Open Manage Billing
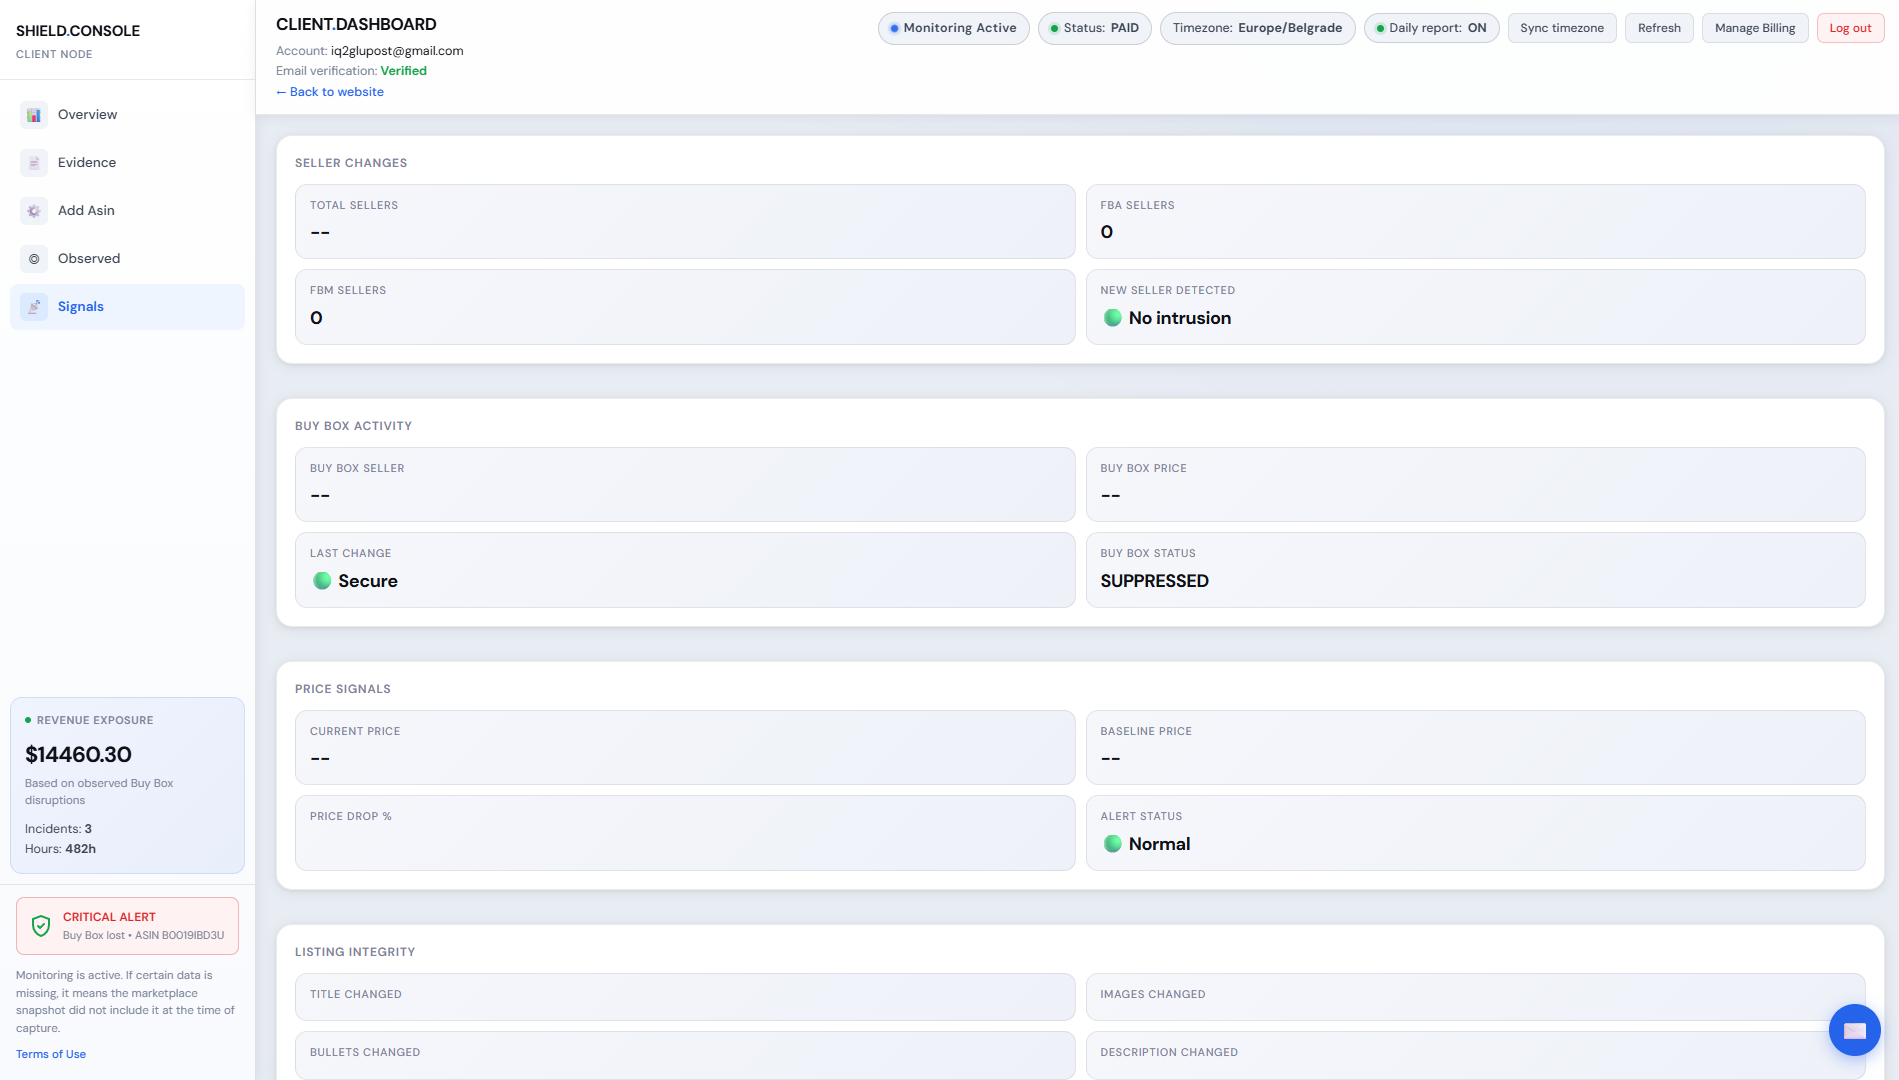This screenshot has width=1899, height=1080. coord(1754,28)
